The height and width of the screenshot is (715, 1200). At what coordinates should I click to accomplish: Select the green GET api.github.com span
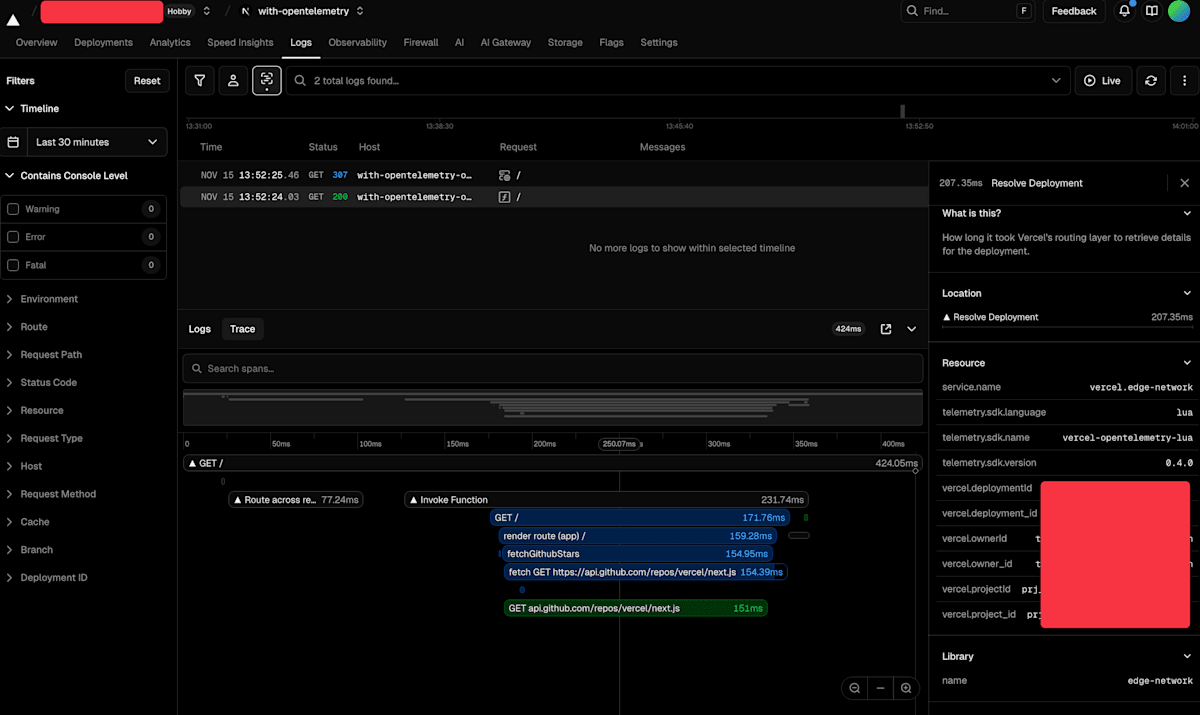636,608
